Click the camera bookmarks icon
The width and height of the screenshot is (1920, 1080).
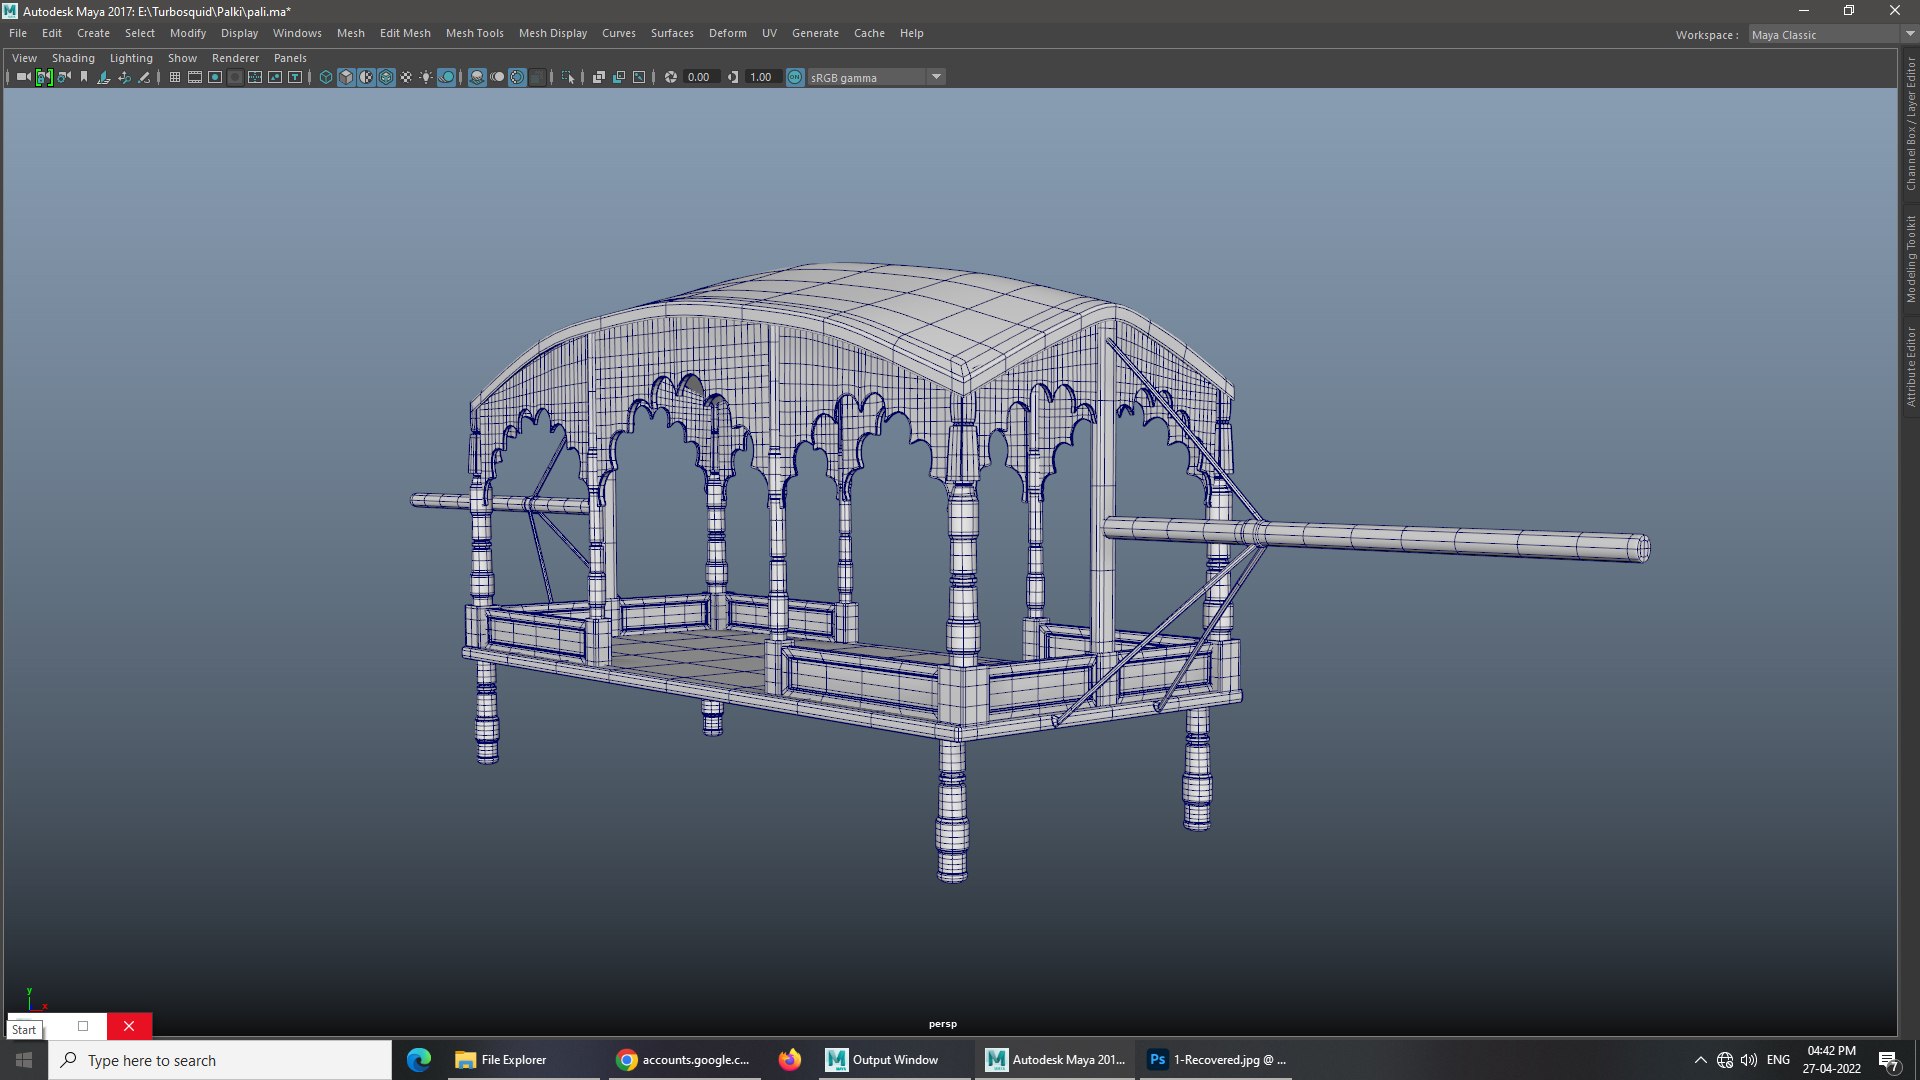coord(84,77)
